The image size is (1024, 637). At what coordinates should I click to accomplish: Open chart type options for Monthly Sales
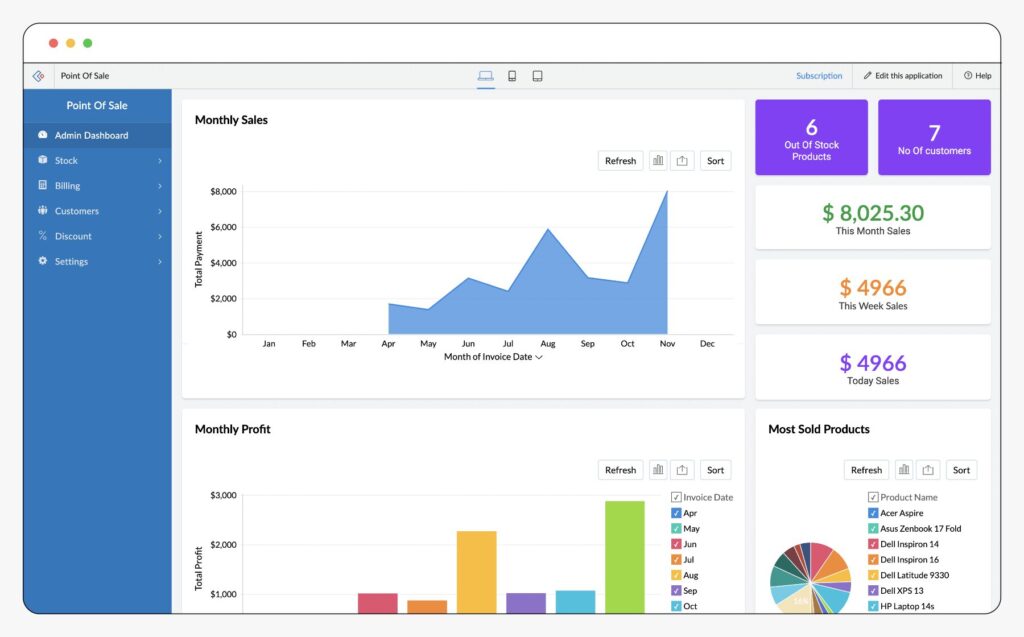pos(658,160)
